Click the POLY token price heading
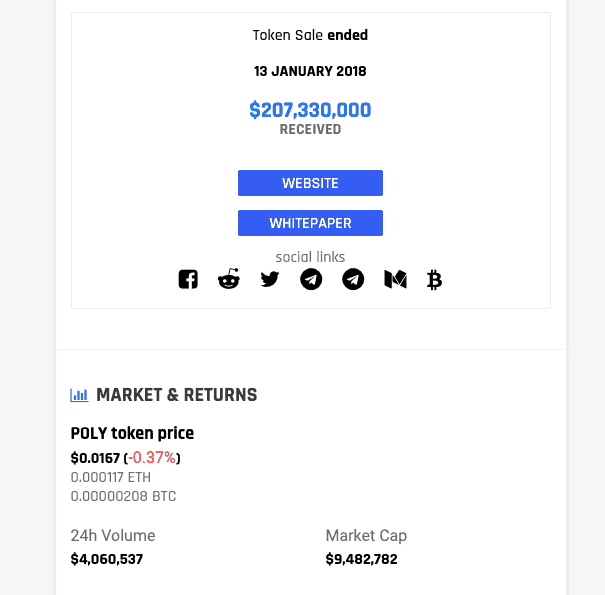This screenshot has width=605, height=595. (132, 433)
